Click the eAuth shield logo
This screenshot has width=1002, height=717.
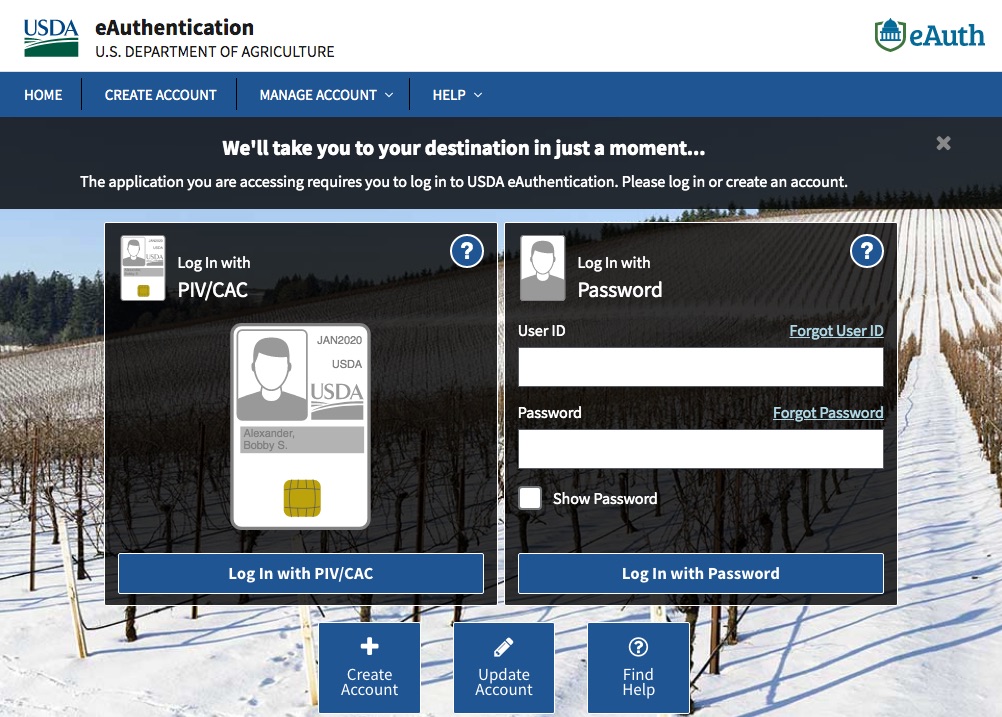[929, 35]
